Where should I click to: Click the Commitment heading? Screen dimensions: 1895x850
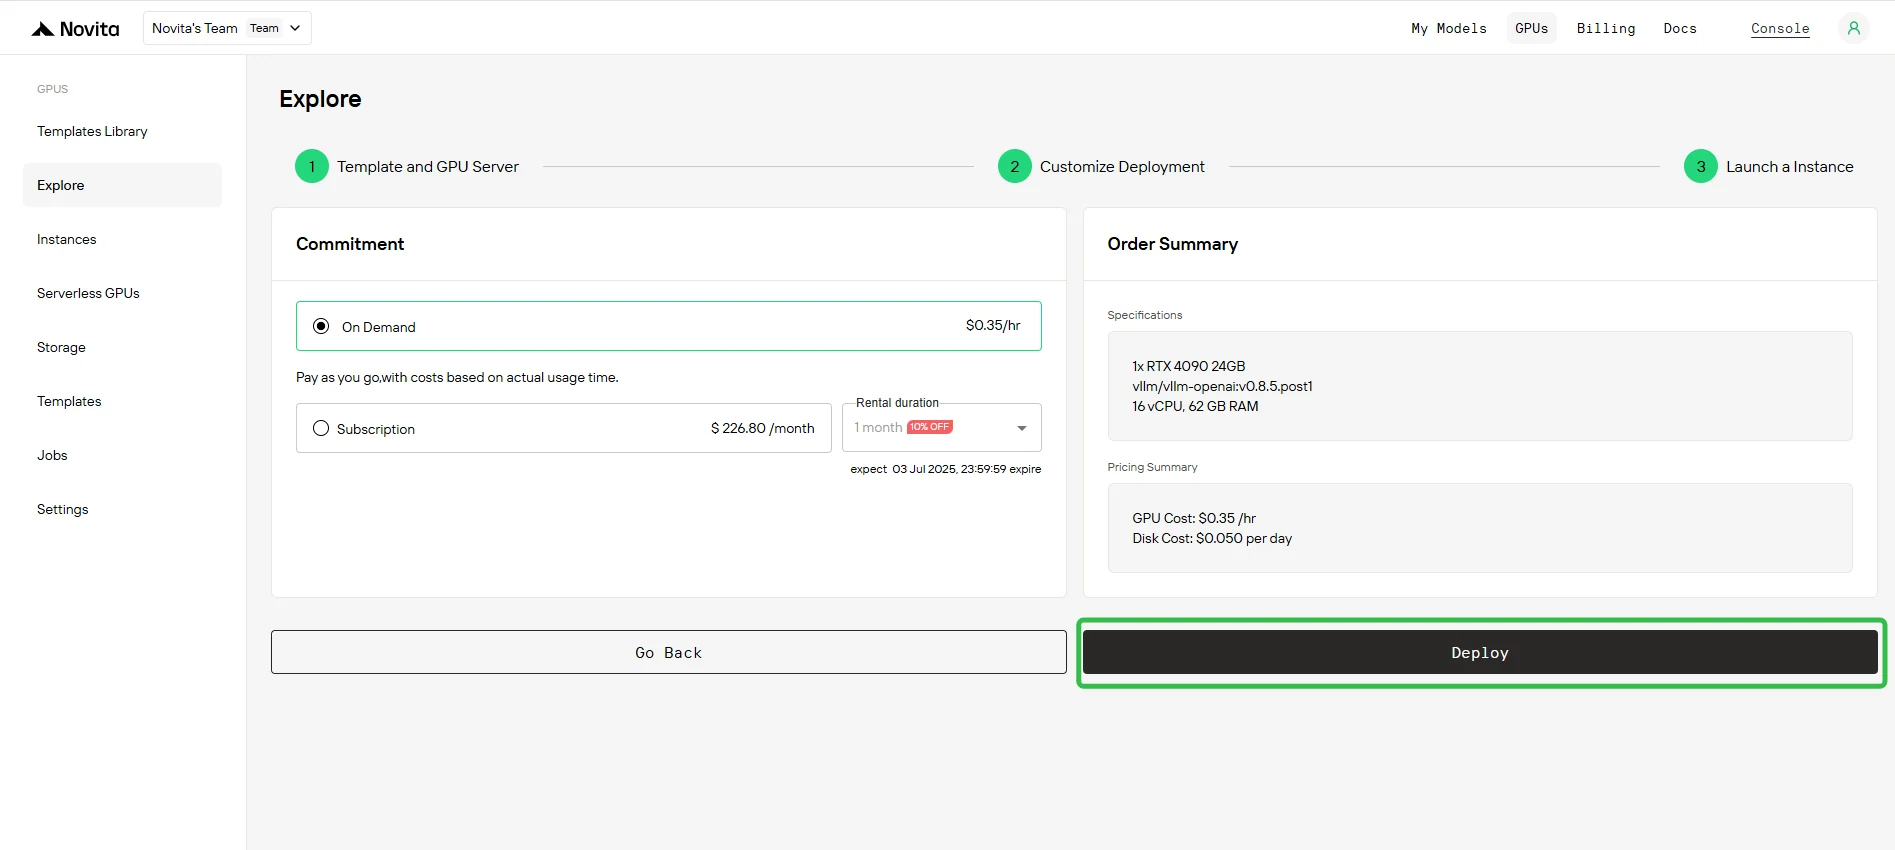[350, 244]
